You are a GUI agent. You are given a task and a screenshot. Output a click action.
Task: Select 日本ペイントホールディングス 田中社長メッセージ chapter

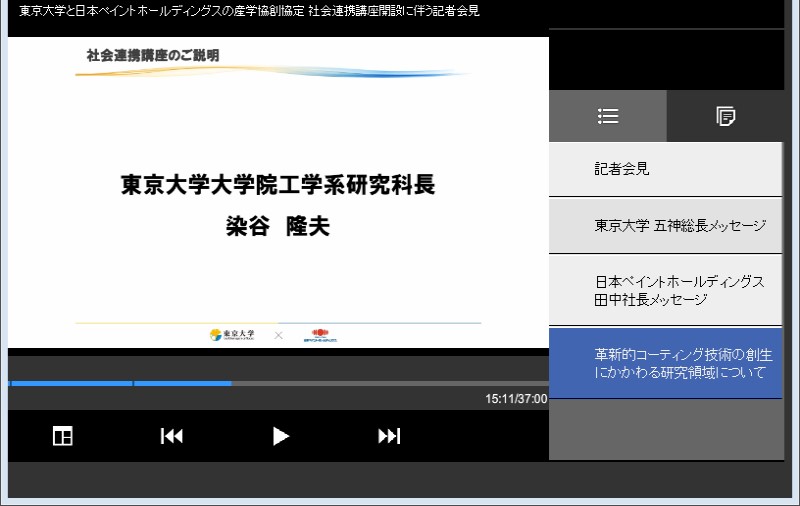(665, 290)
